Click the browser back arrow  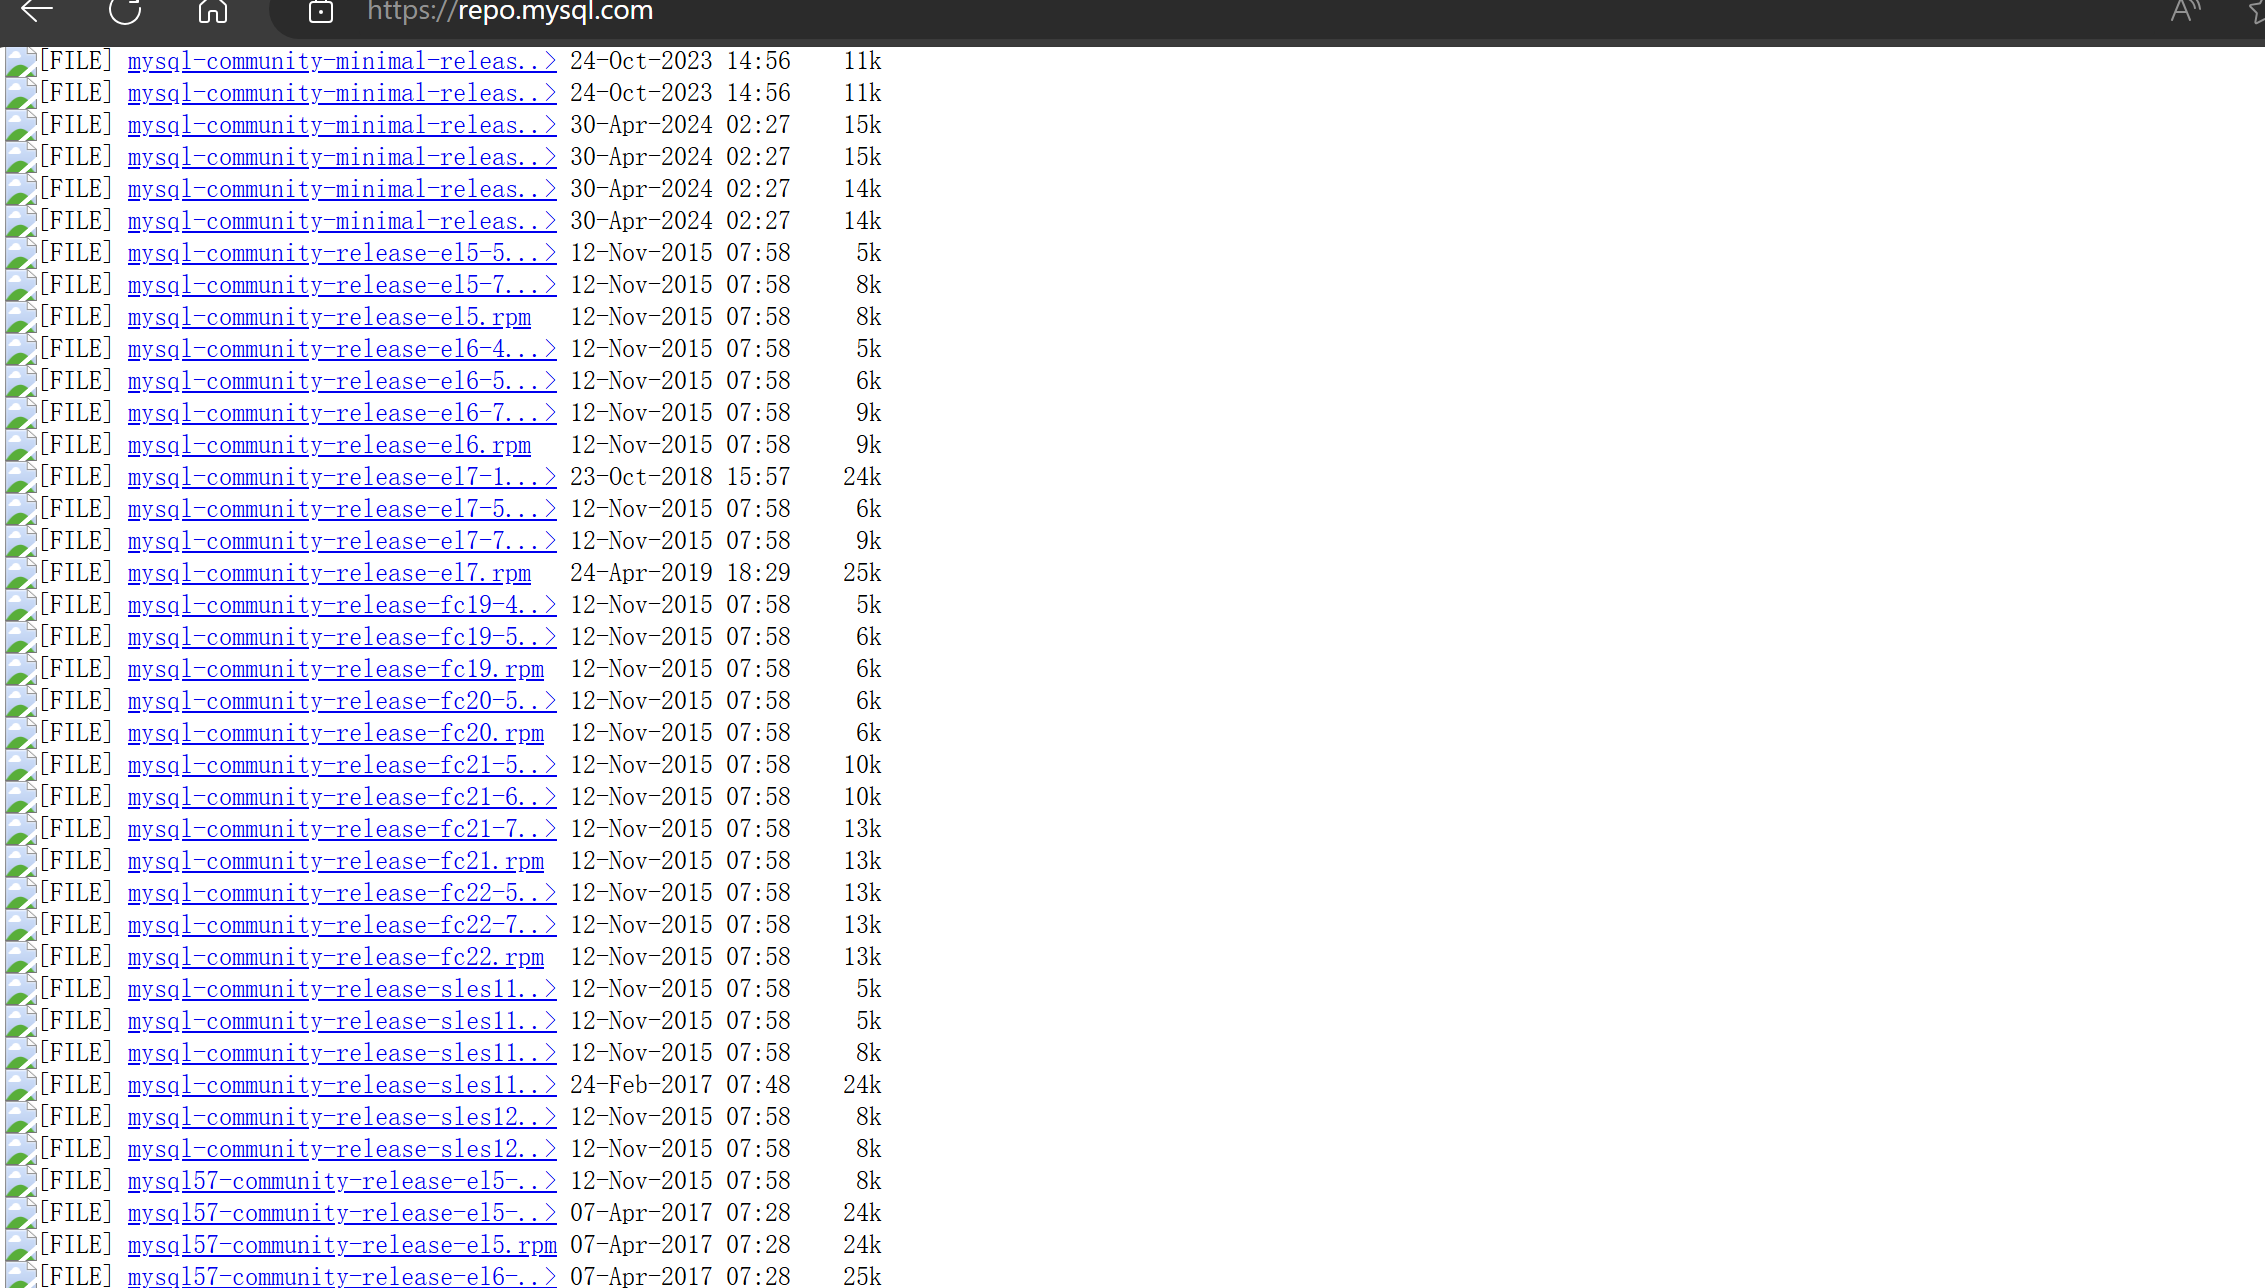tap(37, 12)
